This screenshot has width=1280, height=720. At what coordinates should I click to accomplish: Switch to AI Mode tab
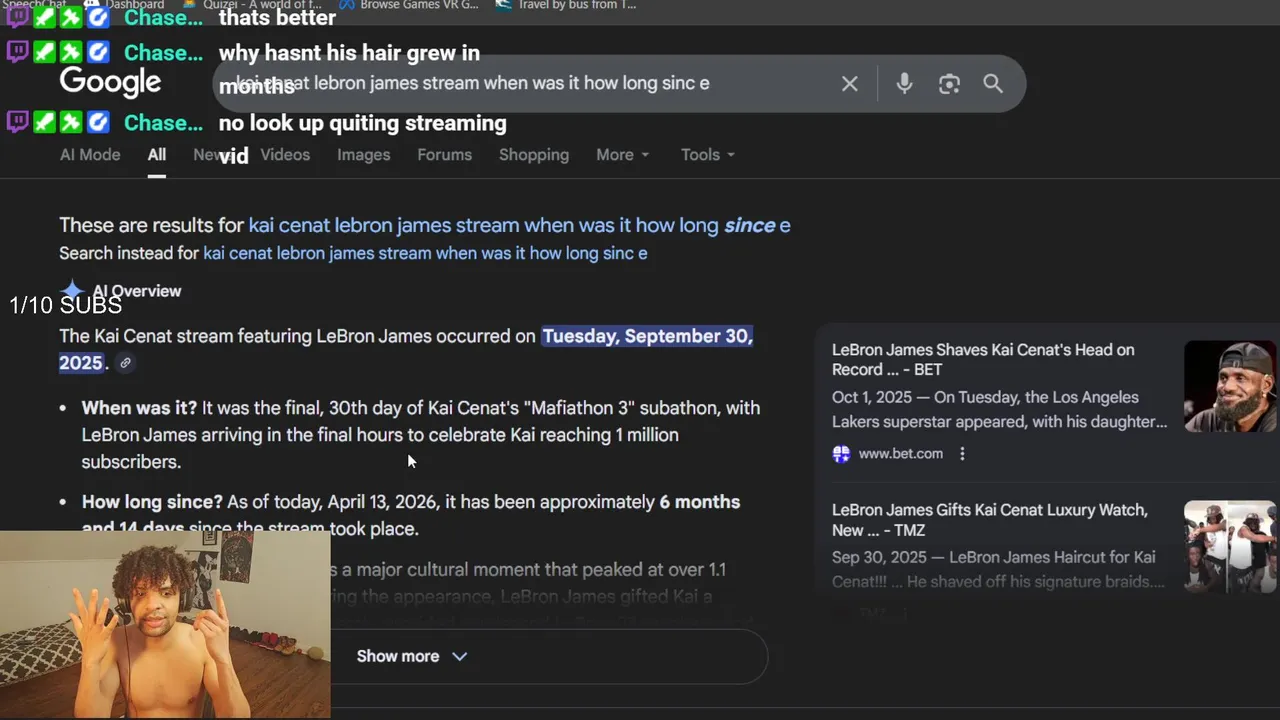click(x=90, y=155)
